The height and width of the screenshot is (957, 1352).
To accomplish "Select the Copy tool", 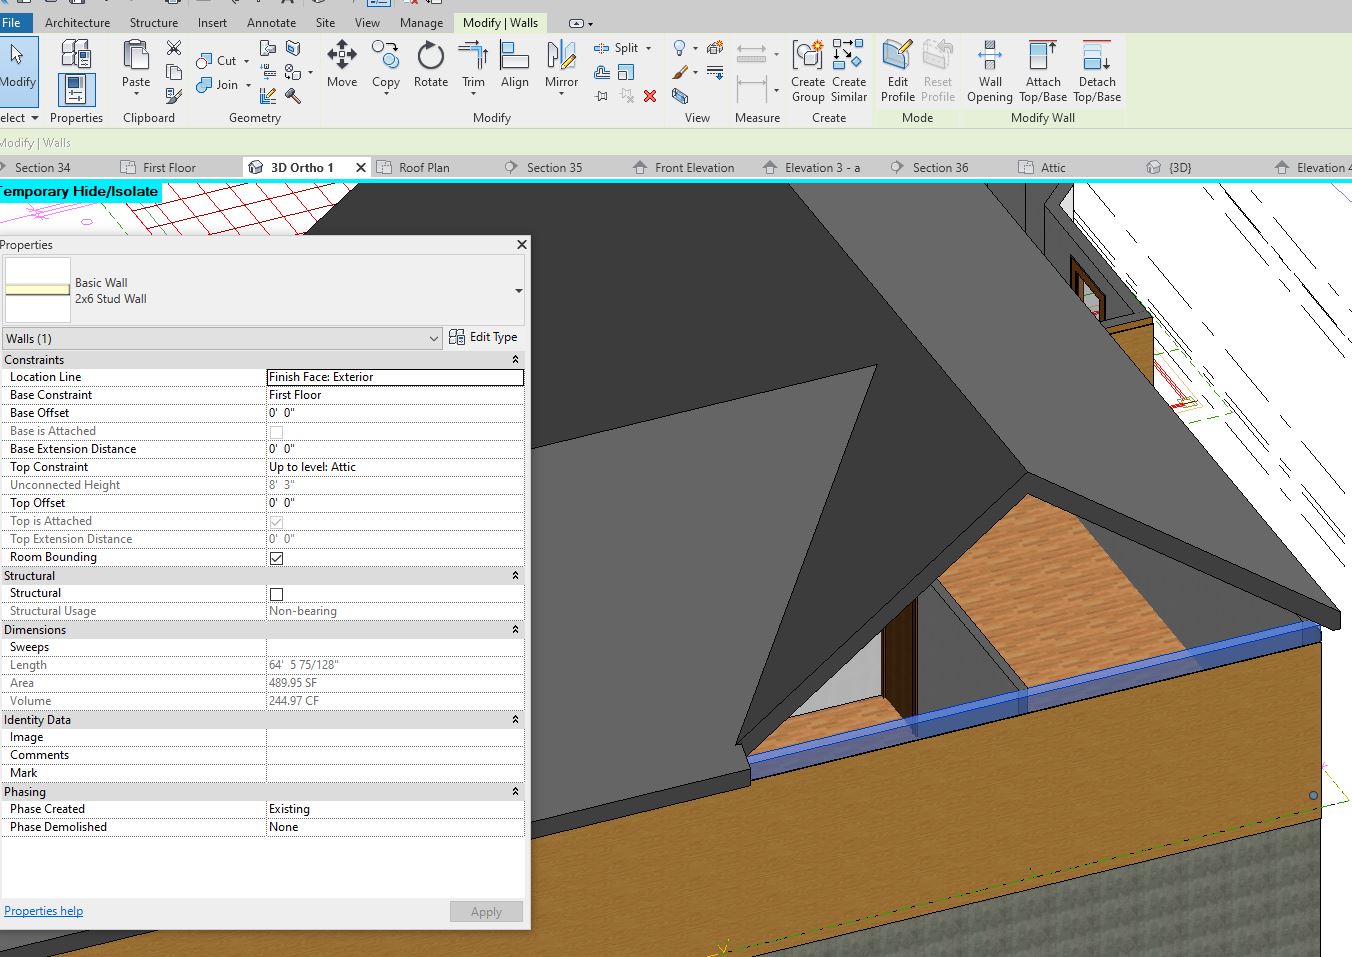I will coord(385,66).
